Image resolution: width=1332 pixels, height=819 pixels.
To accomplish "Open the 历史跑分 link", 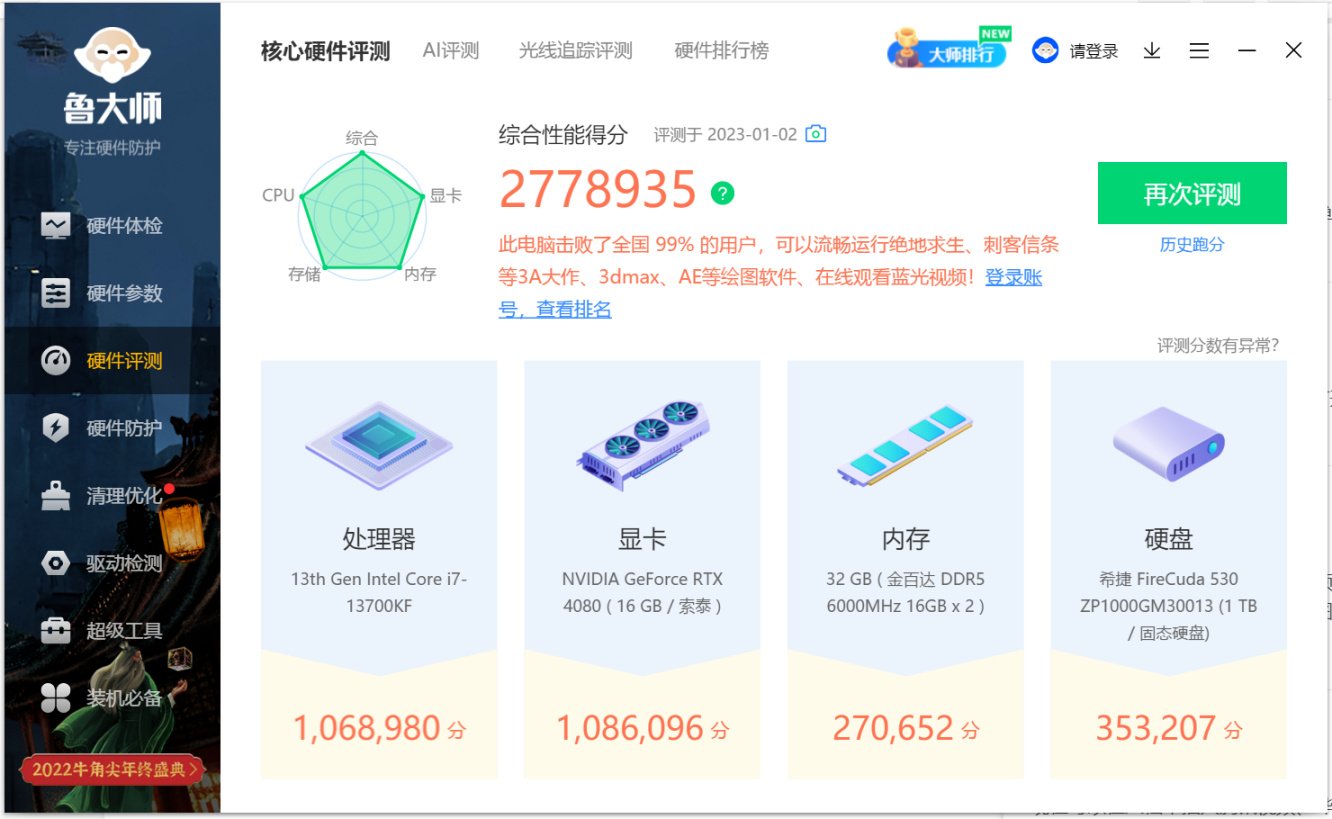I will coord(1192,245).
